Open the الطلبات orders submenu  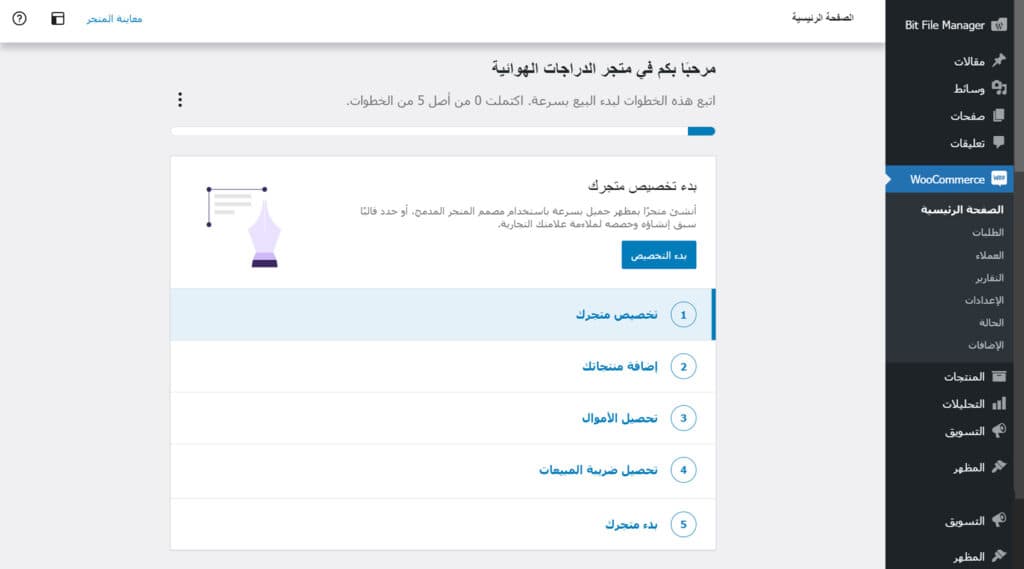coord(987,233)
